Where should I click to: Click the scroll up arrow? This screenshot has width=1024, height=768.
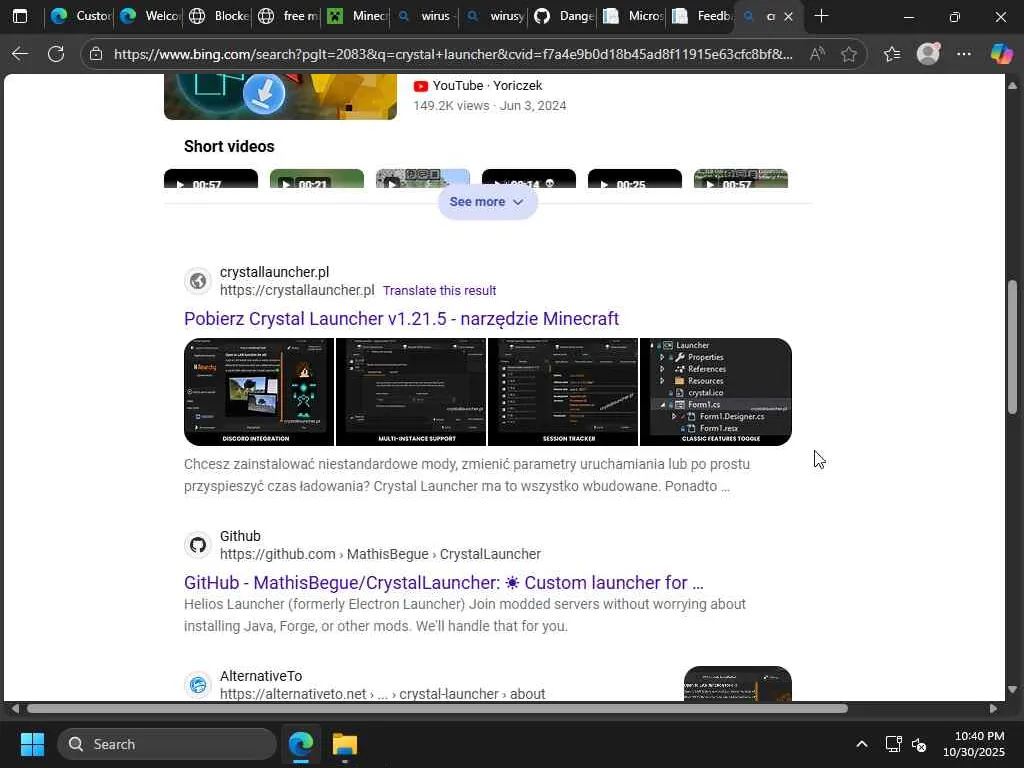(x=1012, y=86)
